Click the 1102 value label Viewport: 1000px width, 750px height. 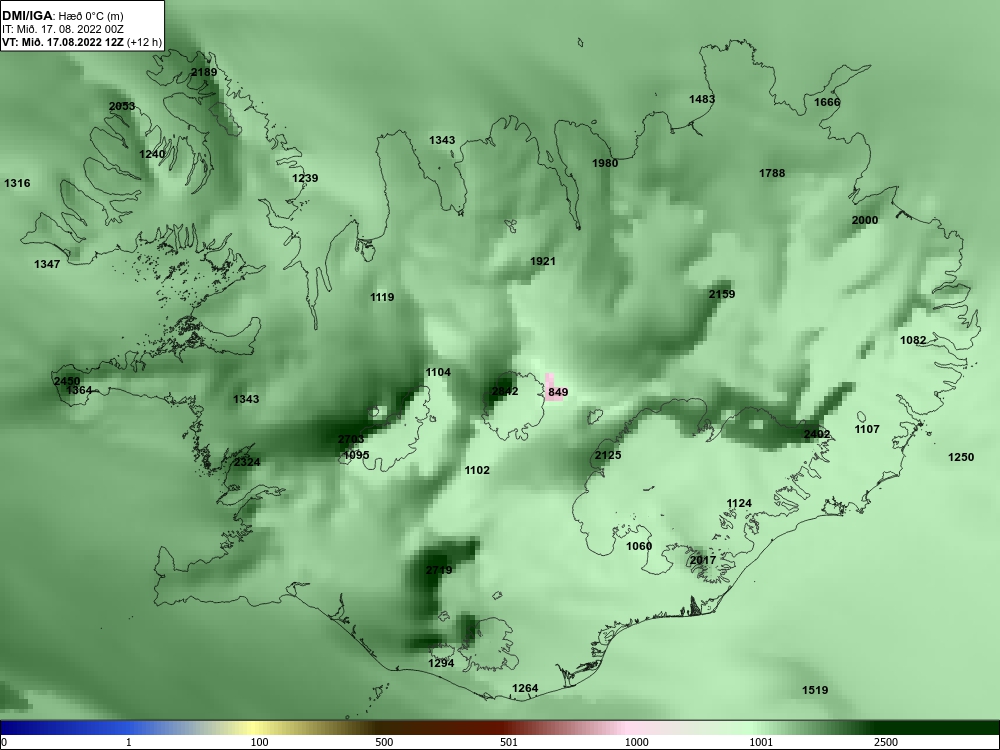click(477, 470)
